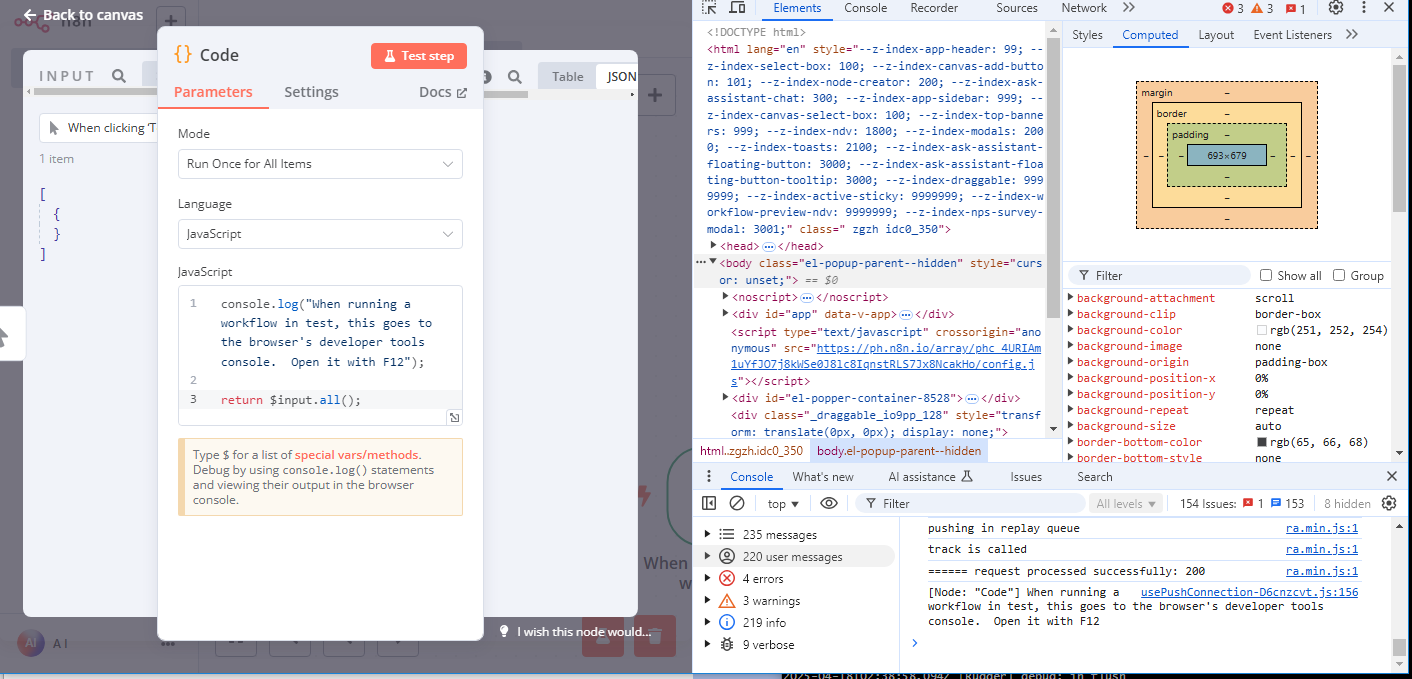Expand the 4 errors message group
Viewport: 1412px width, 679px height.
click(708, 579)
